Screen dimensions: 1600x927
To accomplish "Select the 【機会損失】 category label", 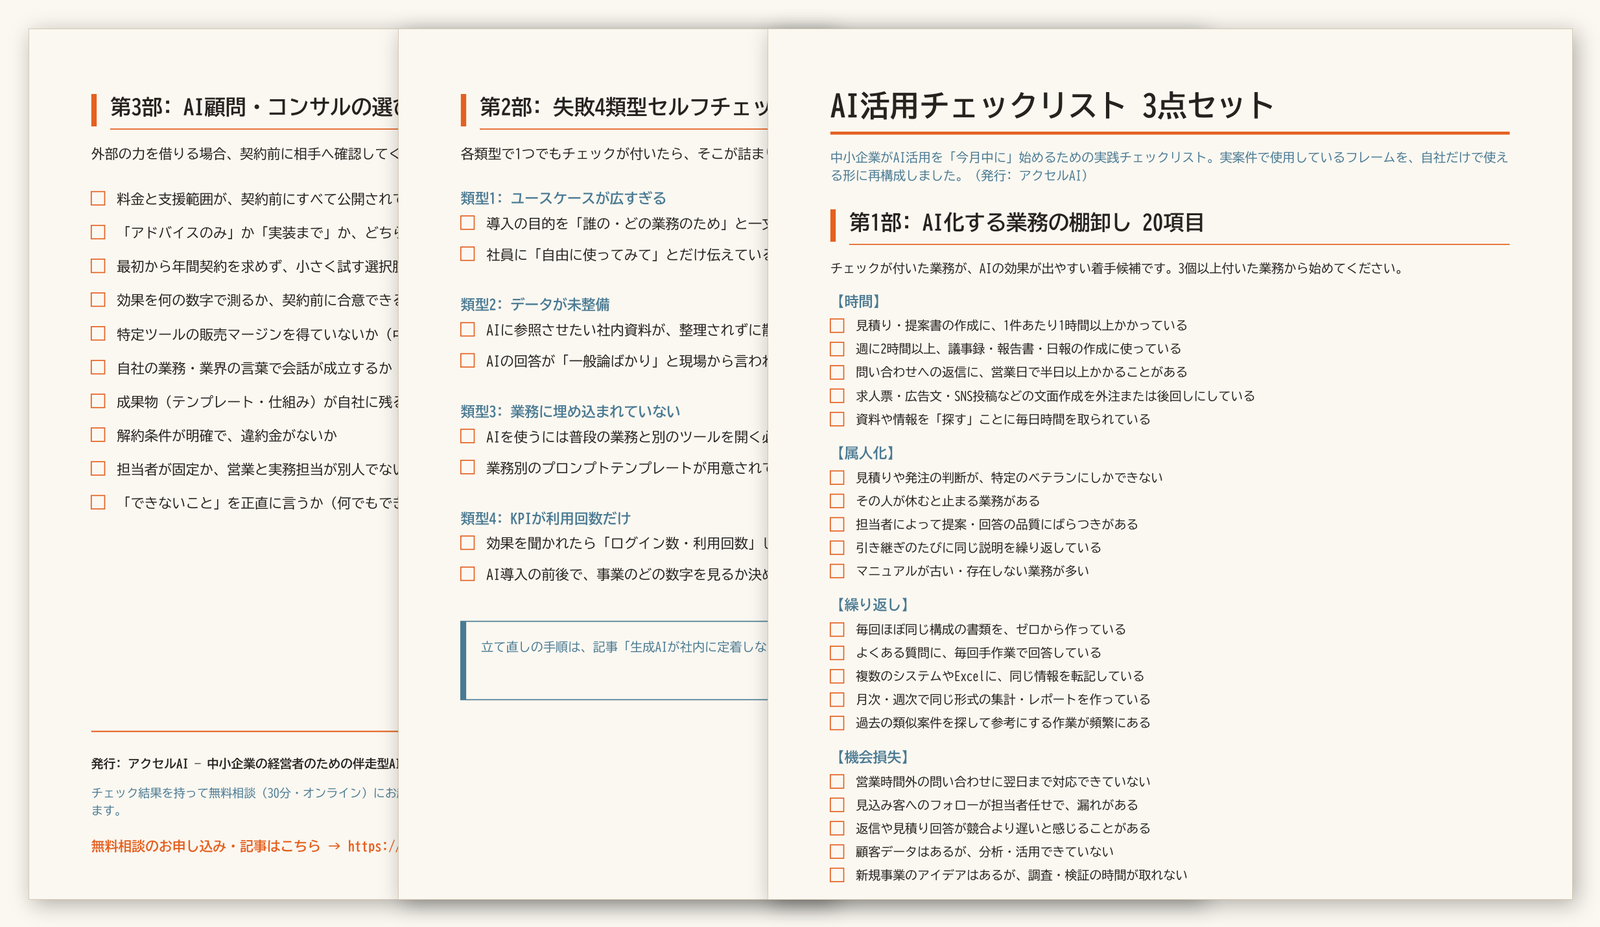I will pyautogui.click(x=871, y=757).
